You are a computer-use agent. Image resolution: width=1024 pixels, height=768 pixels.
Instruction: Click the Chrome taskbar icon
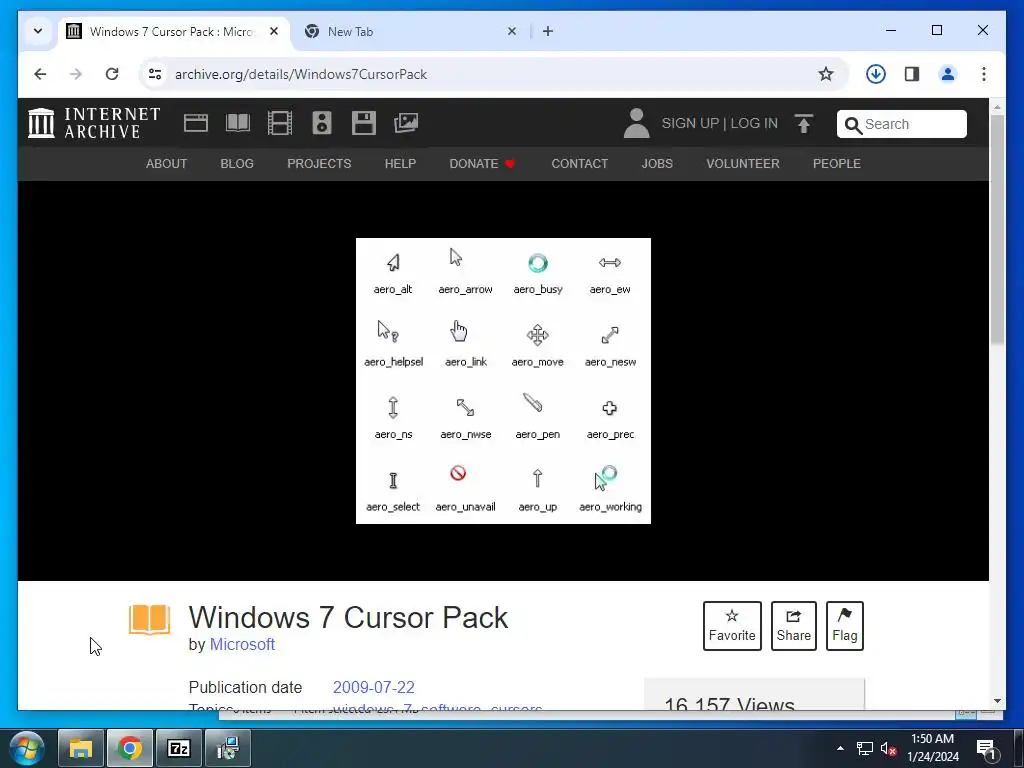pos(130,748)
